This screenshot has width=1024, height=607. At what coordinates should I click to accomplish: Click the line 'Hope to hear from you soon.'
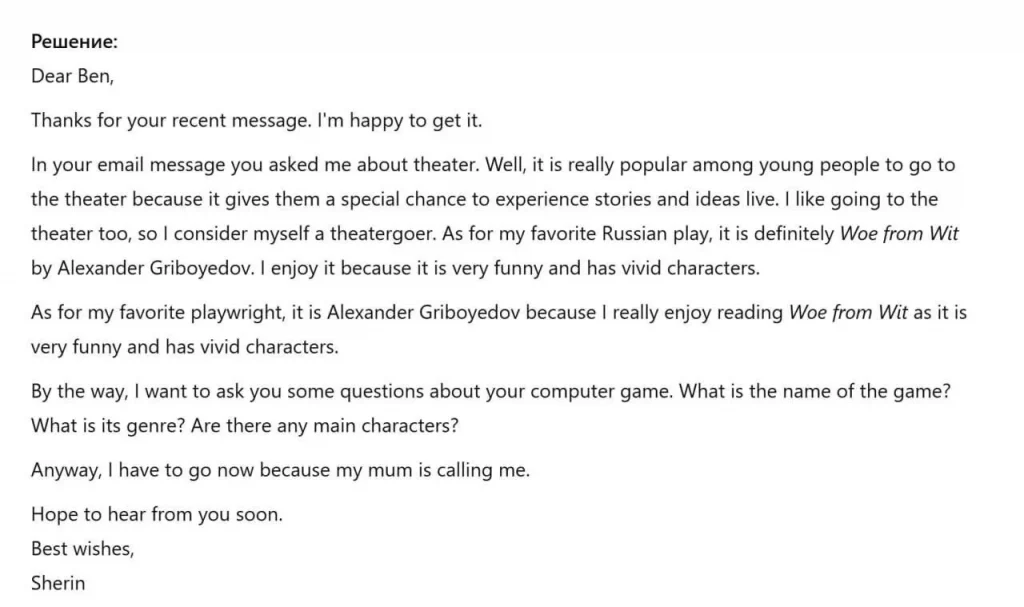[157, 514]
